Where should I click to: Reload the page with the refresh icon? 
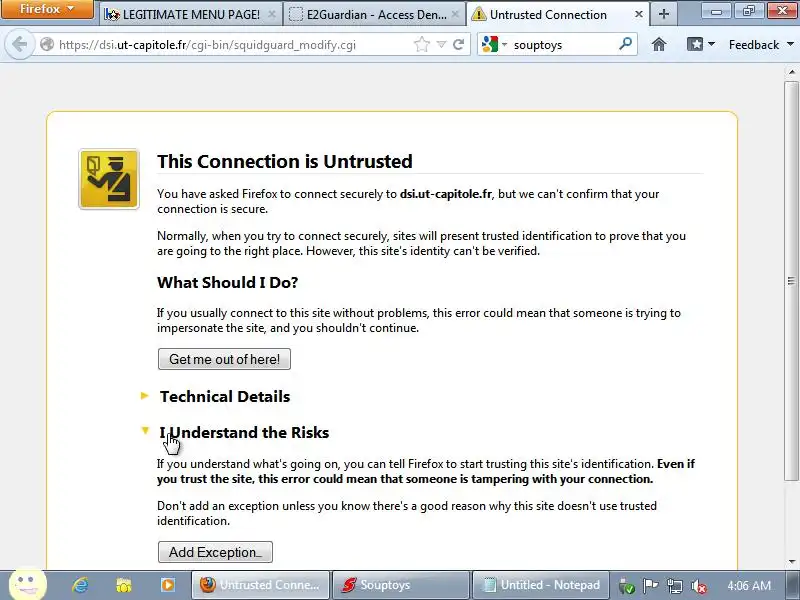click(x=458, y=44)
